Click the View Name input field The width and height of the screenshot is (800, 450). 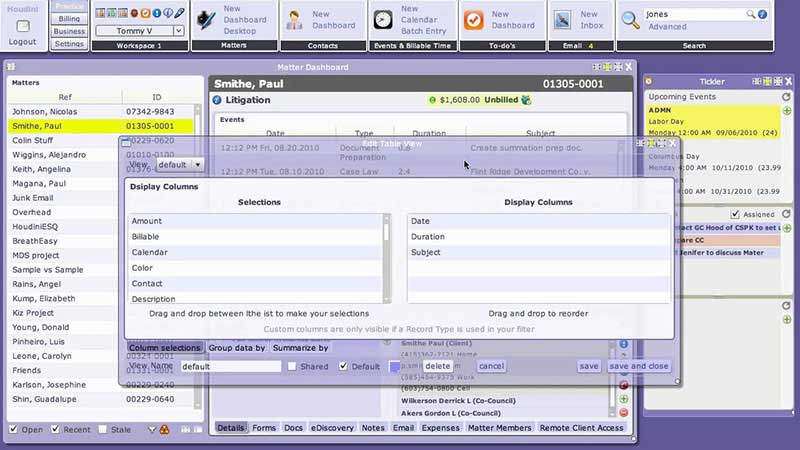tap(231, 366)
